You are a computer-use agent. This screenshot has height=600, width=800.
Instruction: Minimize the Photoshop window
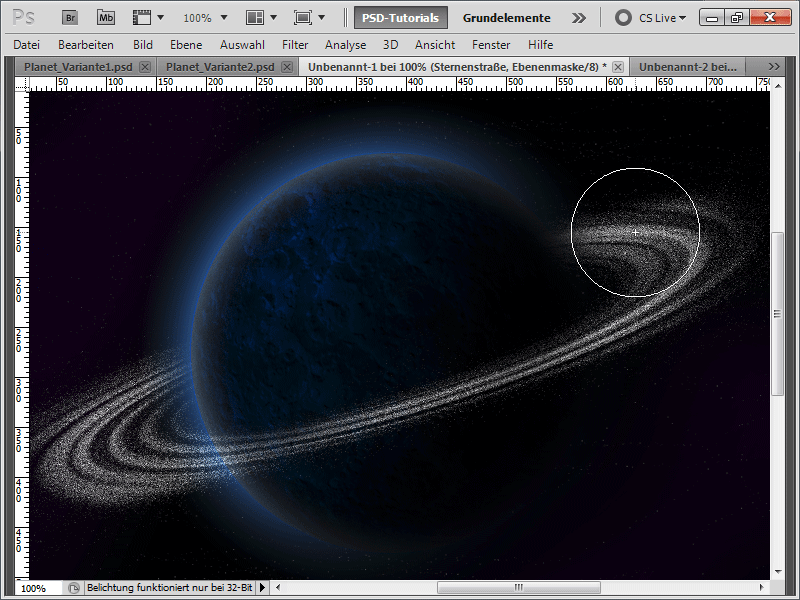click(712, 18)
